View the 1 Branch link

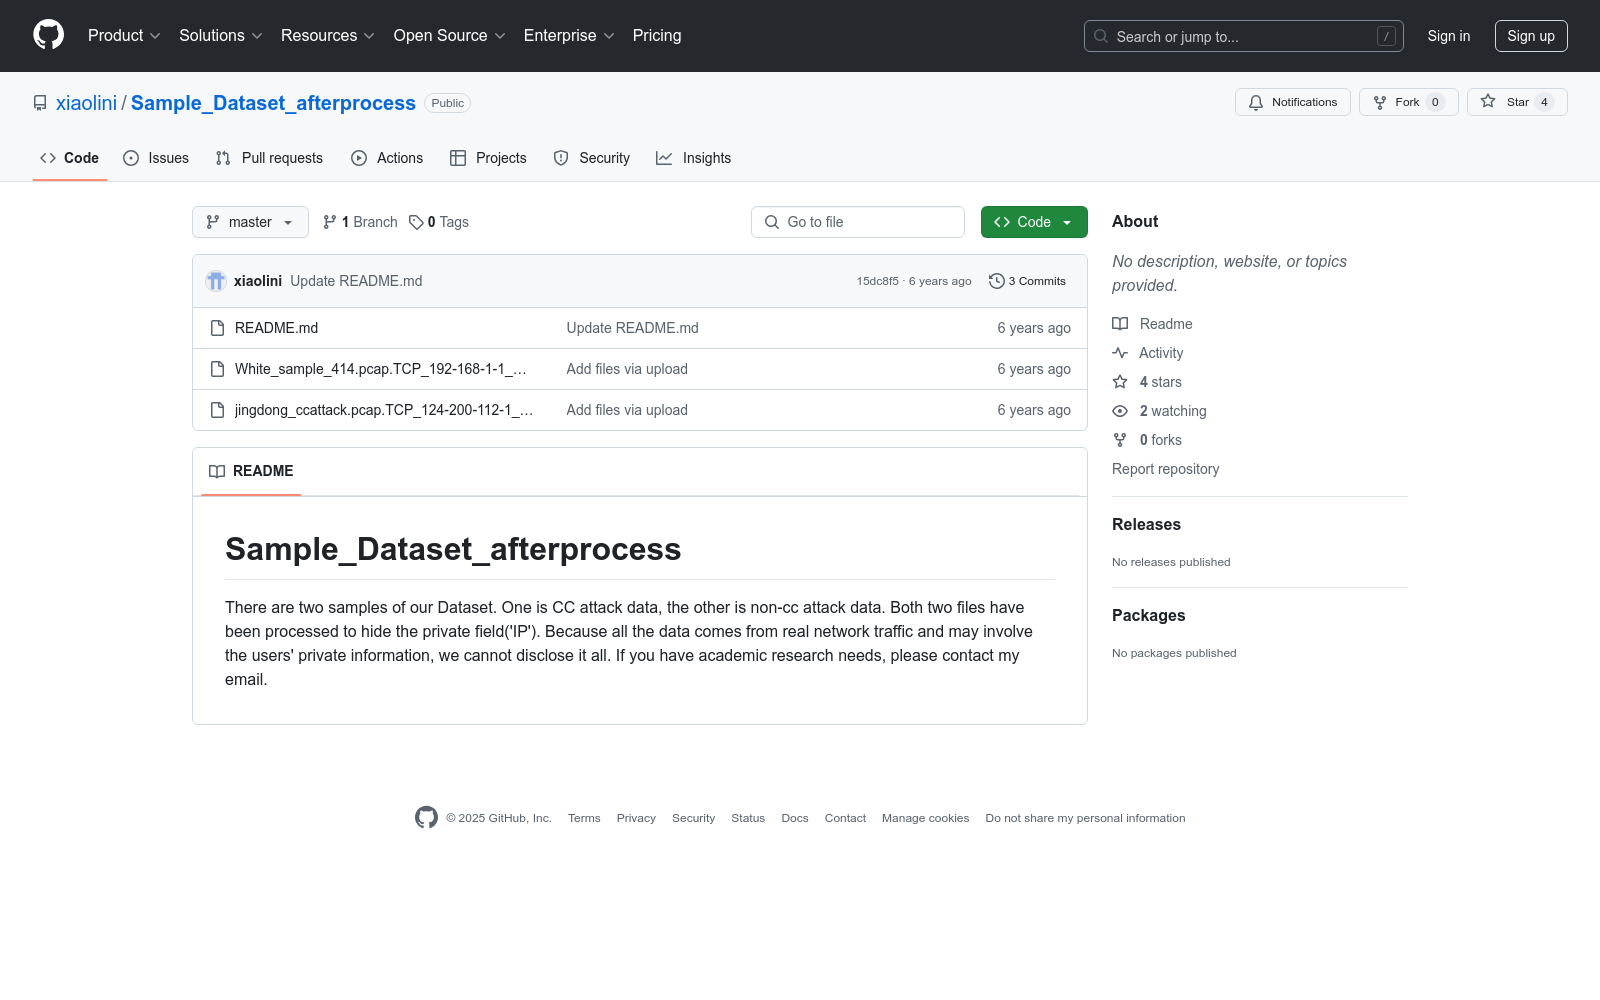tap(360, 222)
